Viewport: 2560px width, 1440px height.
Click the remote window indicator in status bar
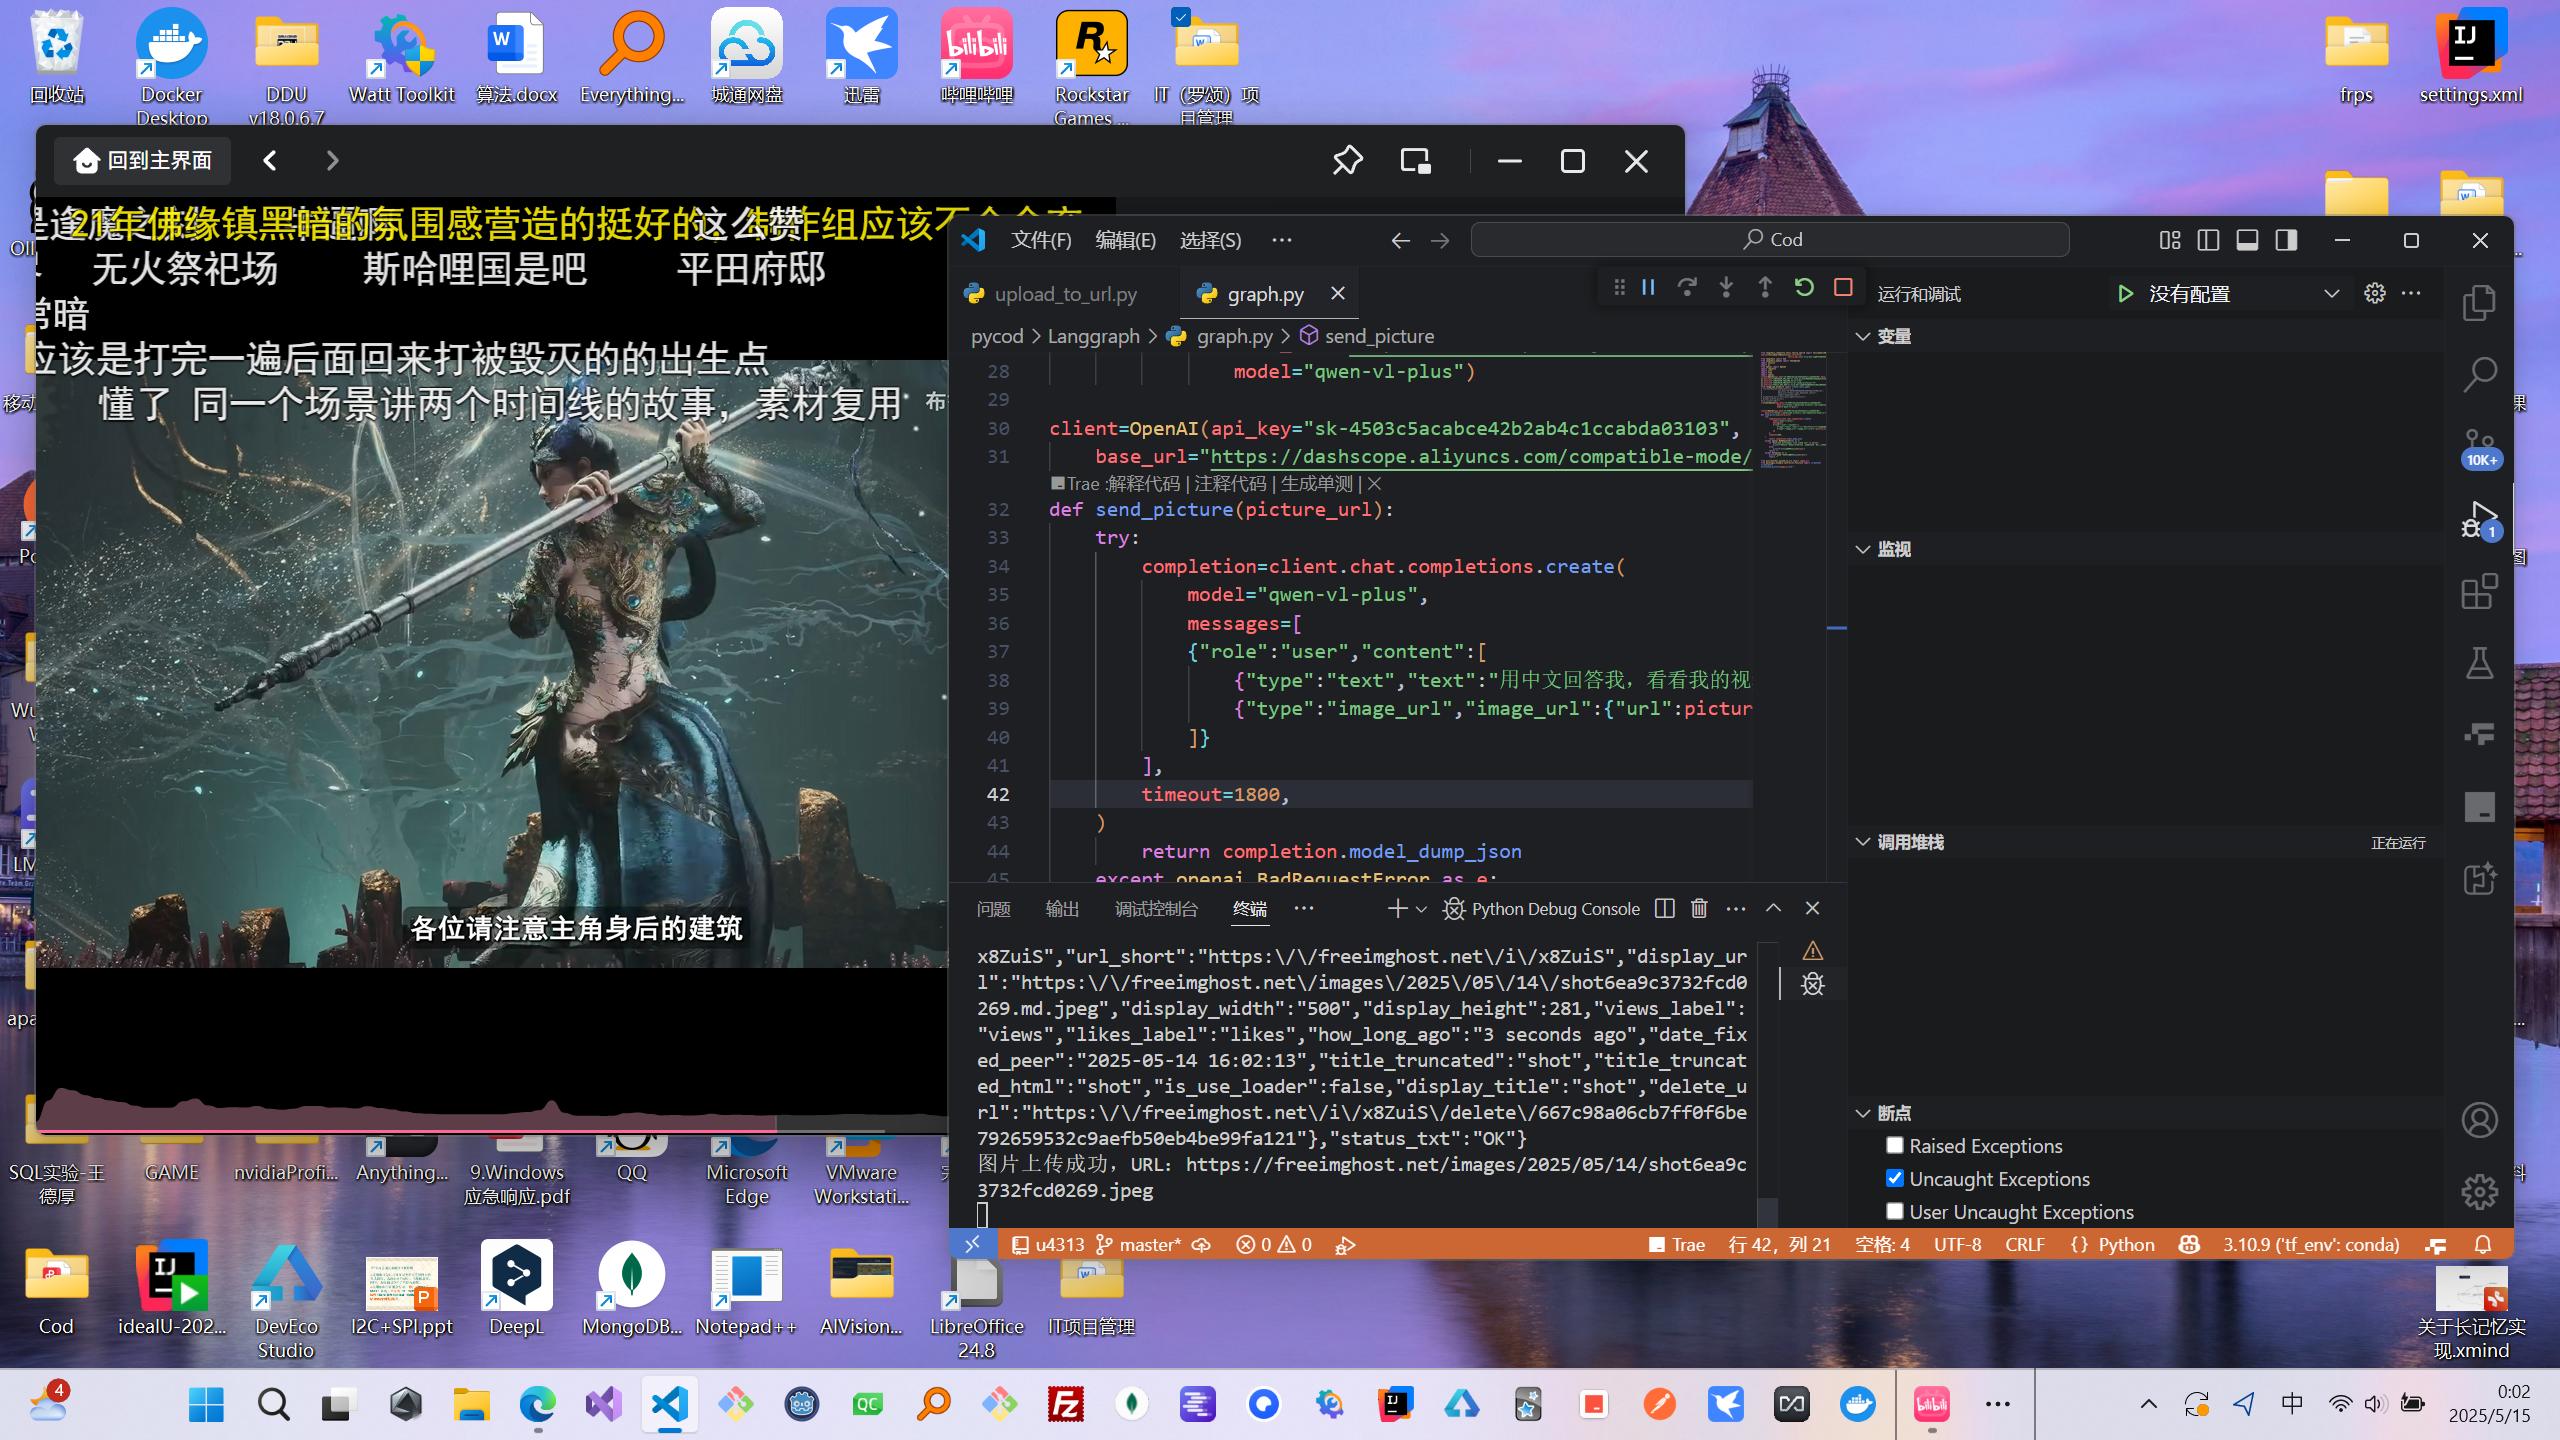click(x=972, y=1245)
